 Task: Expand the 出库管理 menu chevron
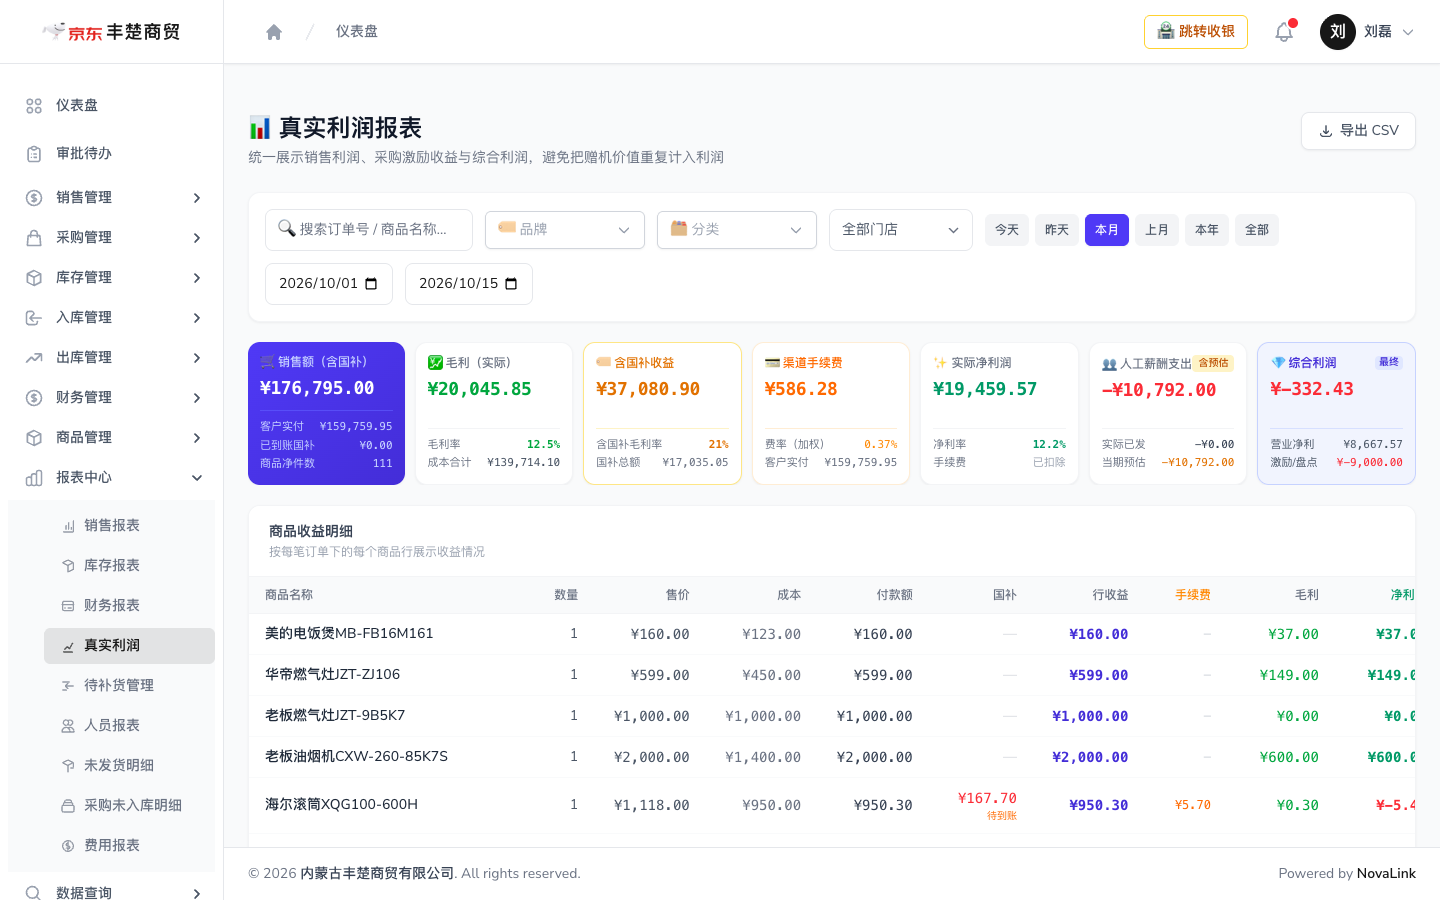pos(197,358)
